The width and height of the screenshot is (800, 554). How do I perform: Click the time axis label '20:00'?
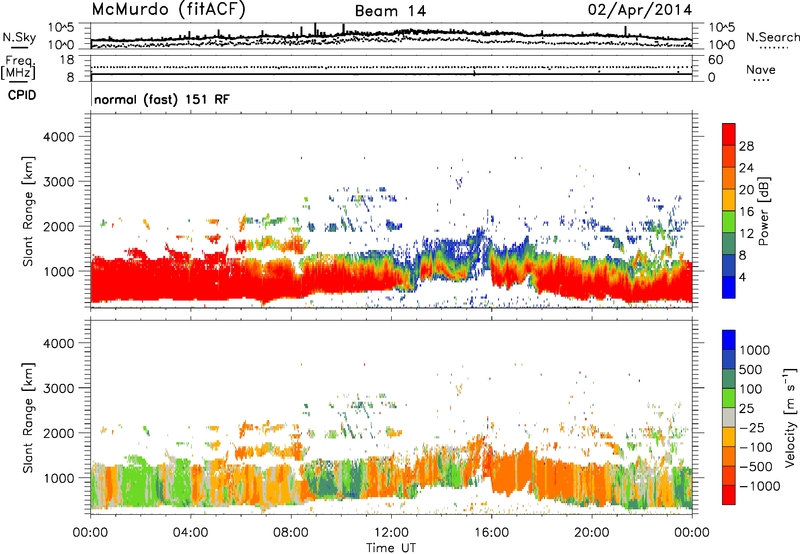click(591, 533)
